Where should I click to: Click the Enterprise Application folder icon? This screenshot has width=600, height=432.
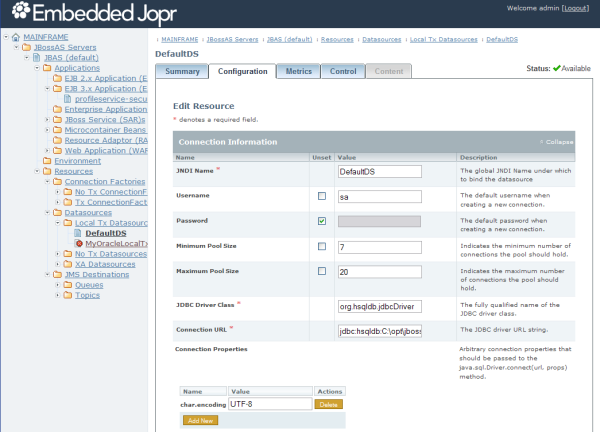click(57, 109)
